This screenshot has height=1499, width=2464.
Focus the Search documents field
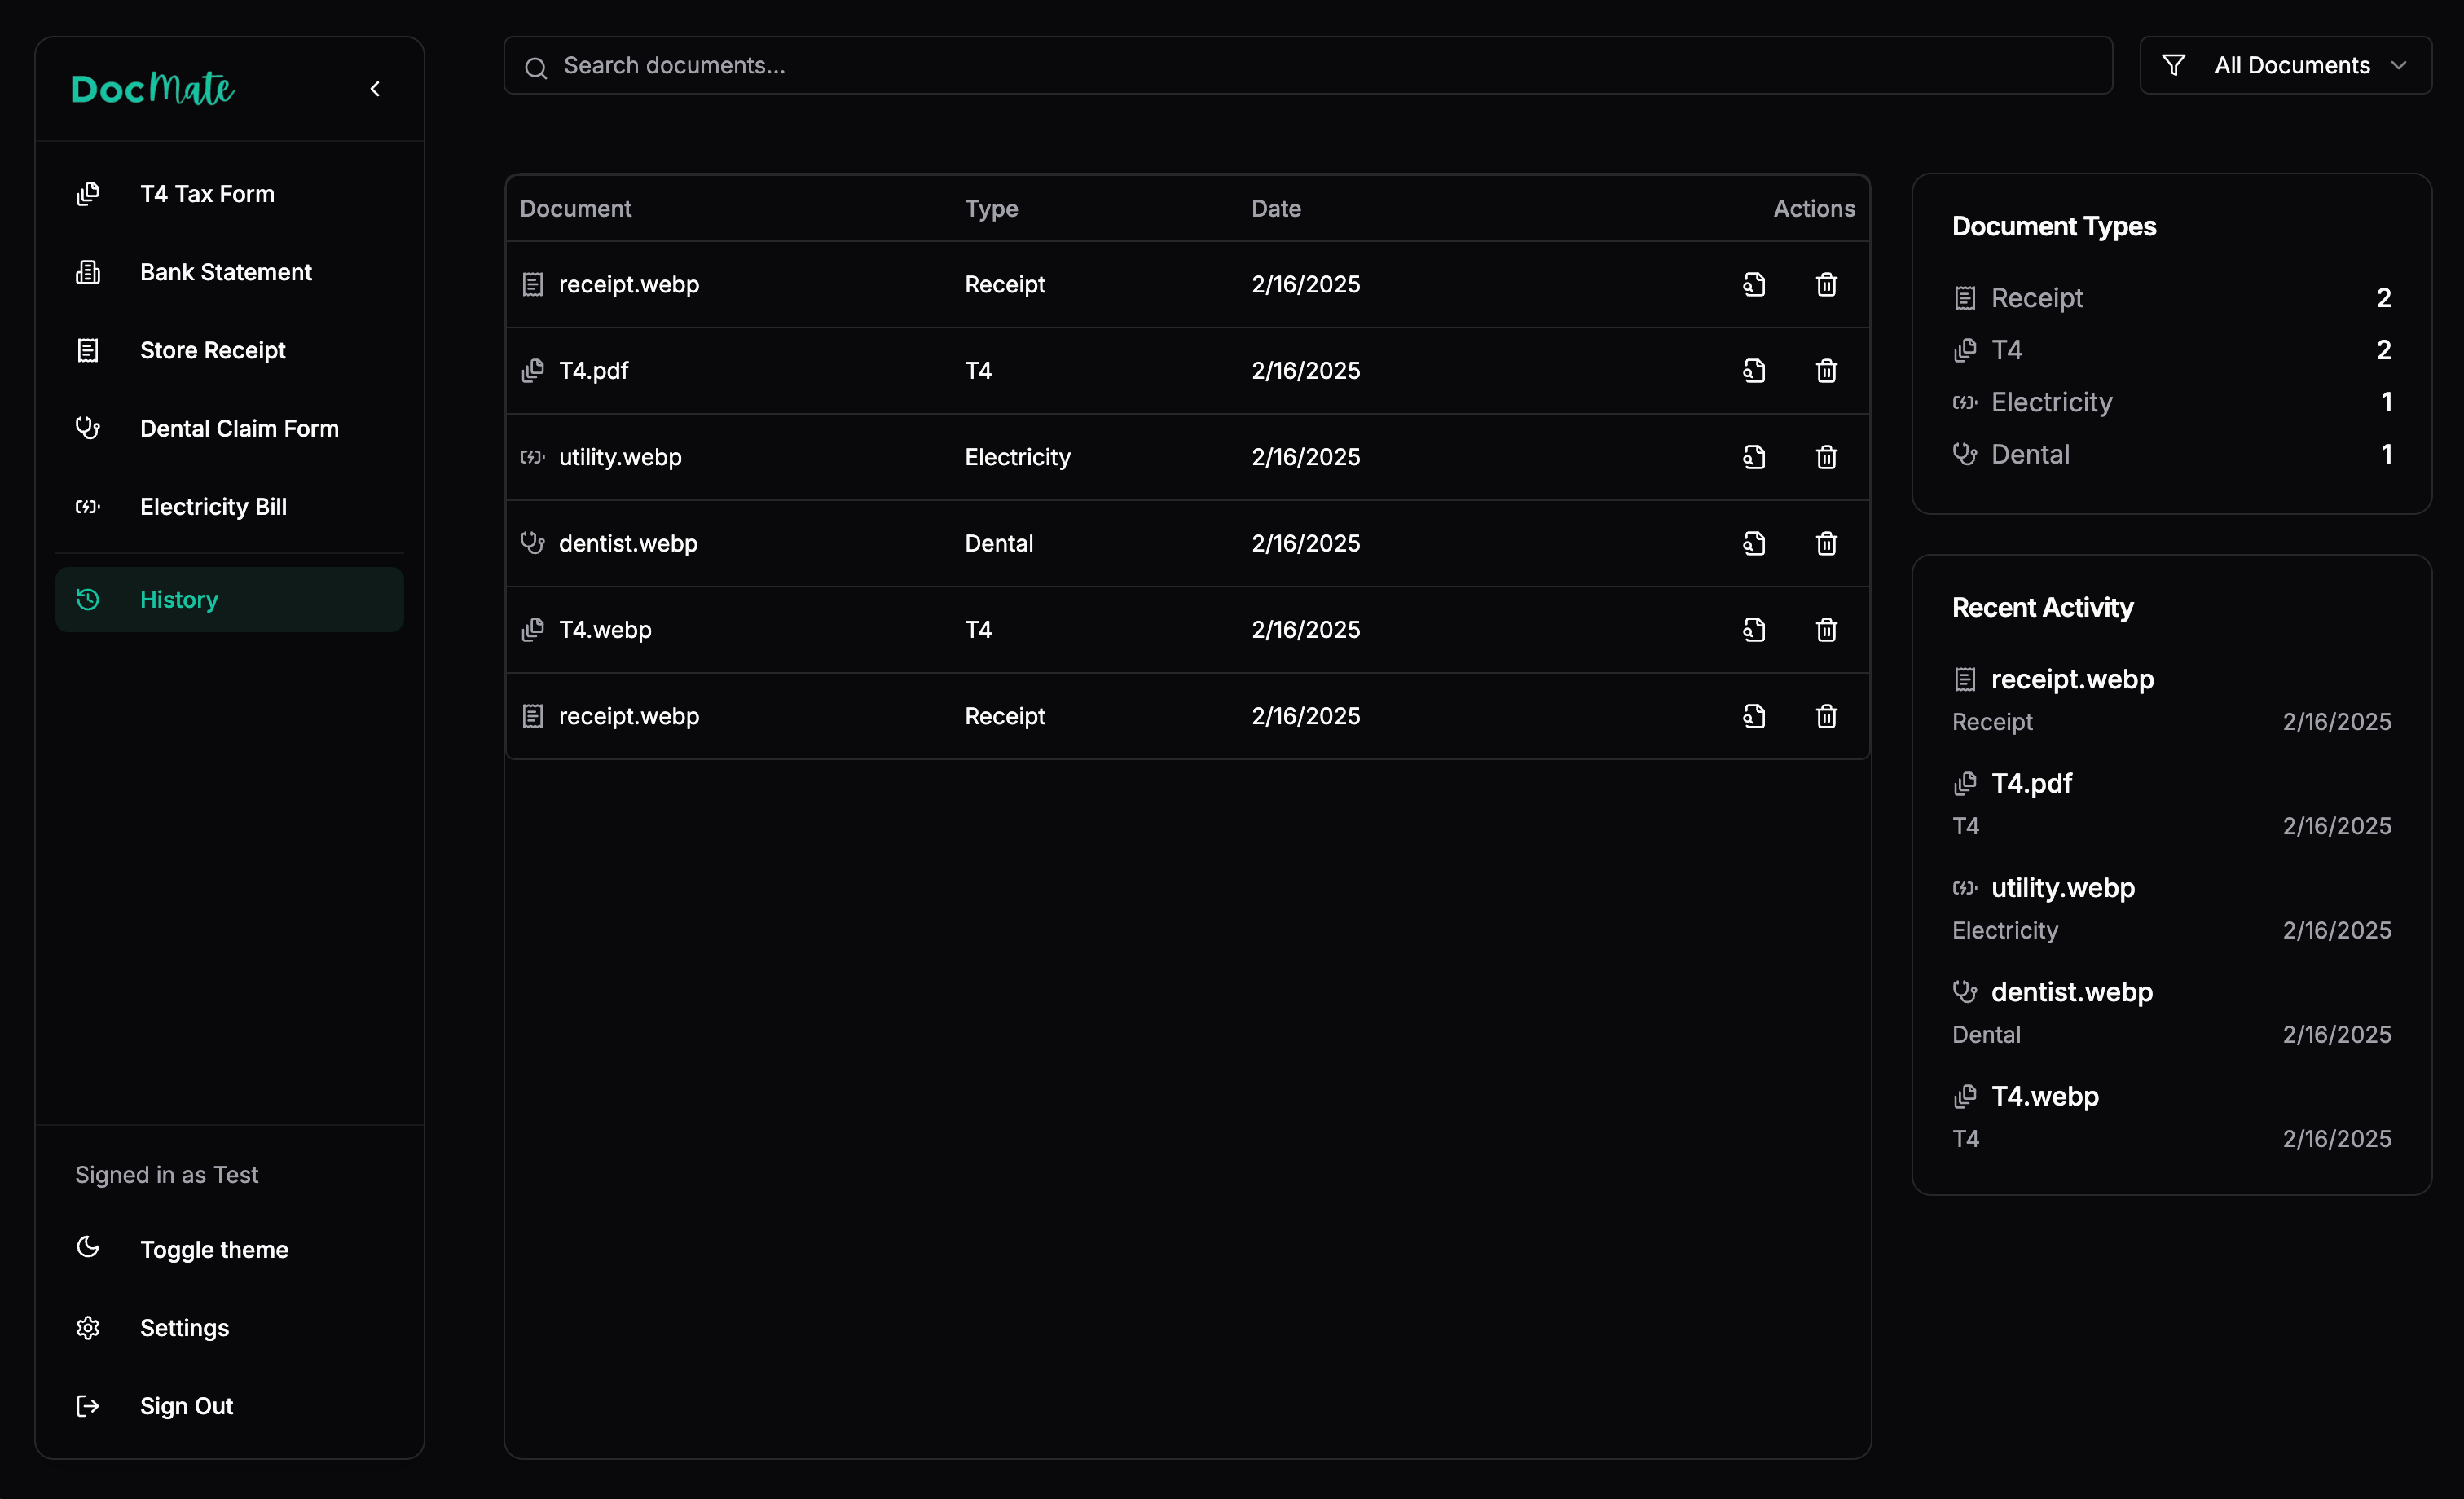tap(1320, 66)
